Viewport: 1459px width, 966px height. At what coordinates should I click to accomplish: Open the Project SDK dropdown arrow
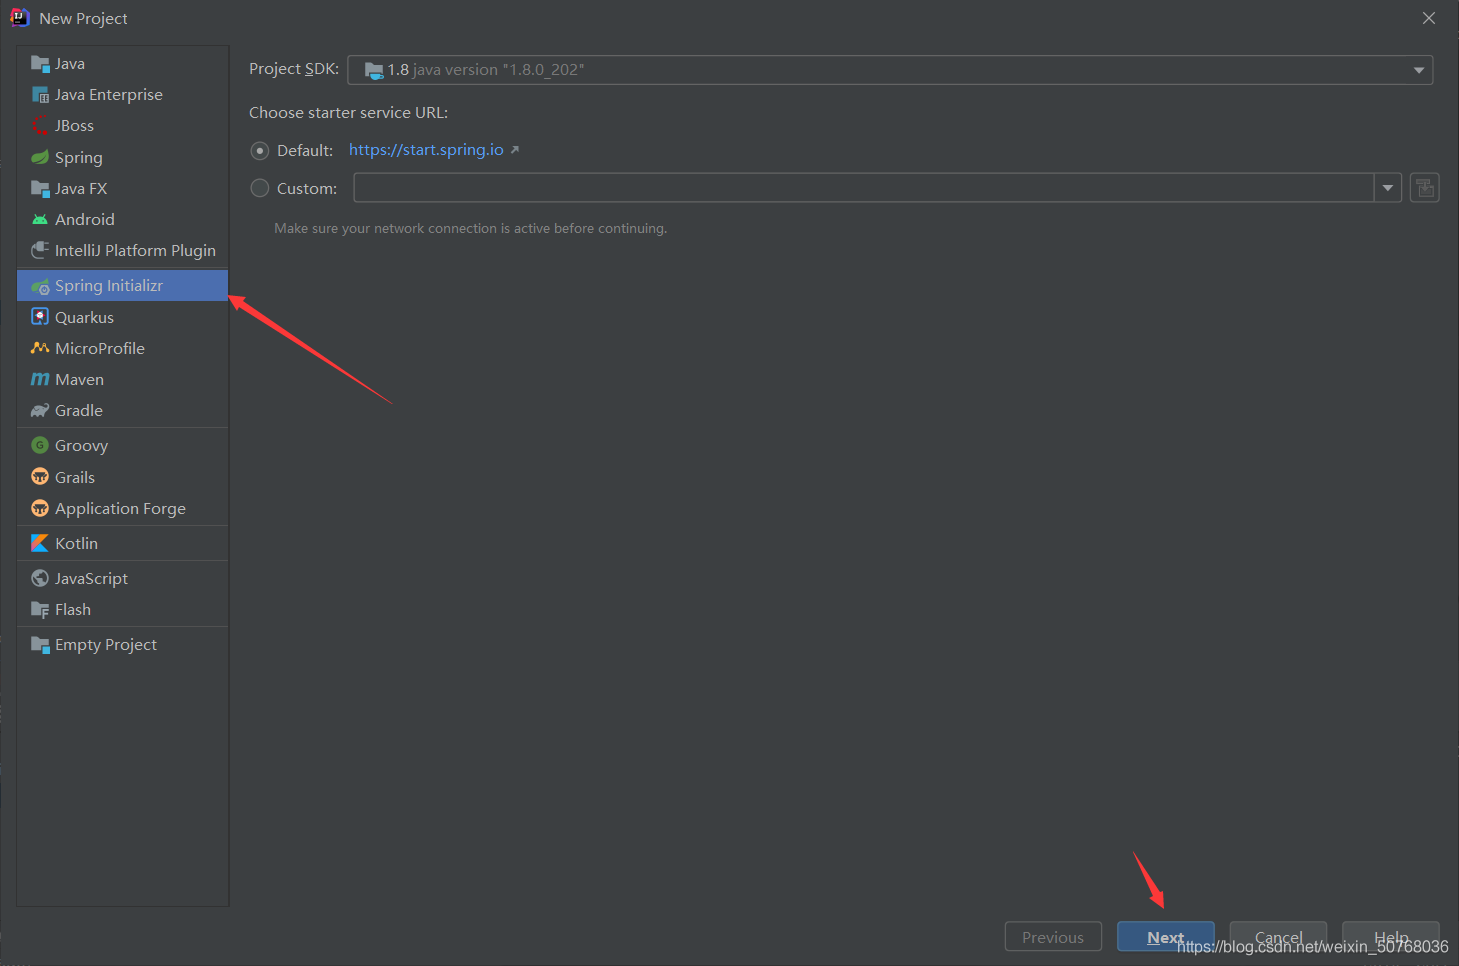pyautogui.click(x=1418, y=70)
